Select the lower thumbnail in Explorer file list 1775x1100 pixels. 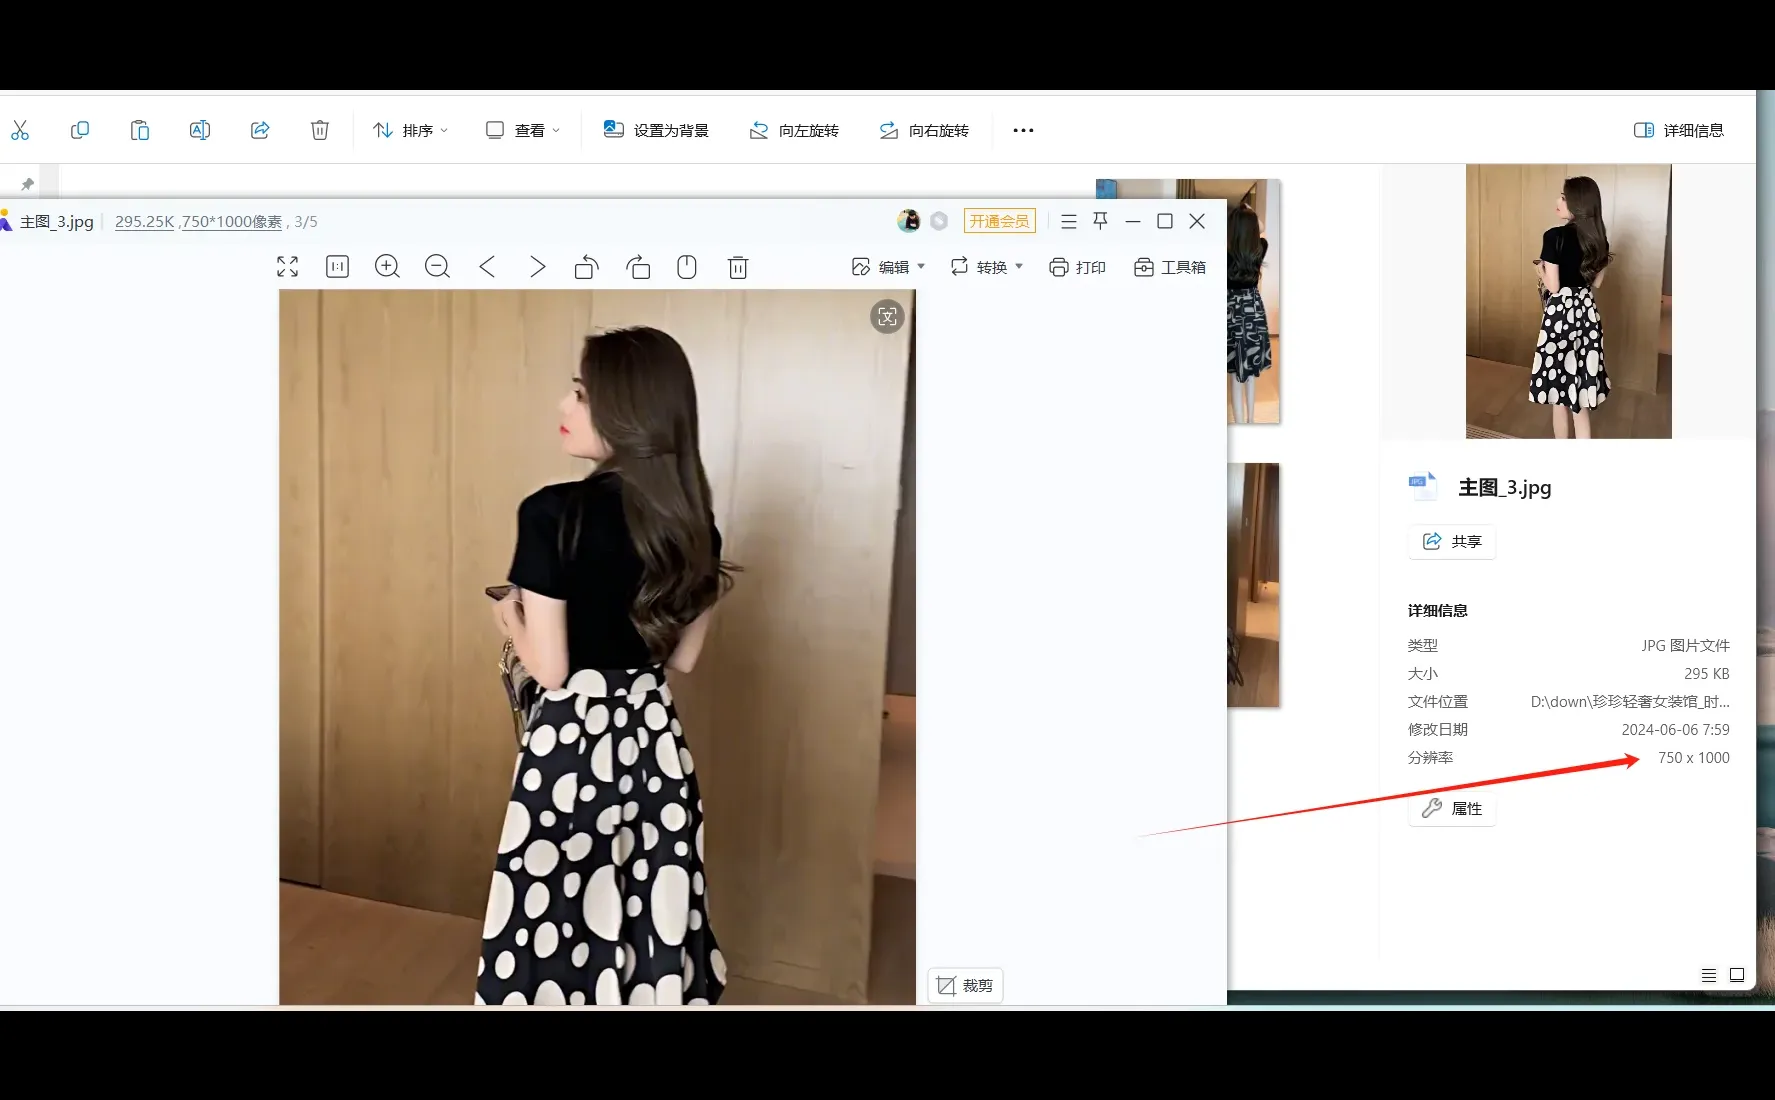coord(1253,585)
